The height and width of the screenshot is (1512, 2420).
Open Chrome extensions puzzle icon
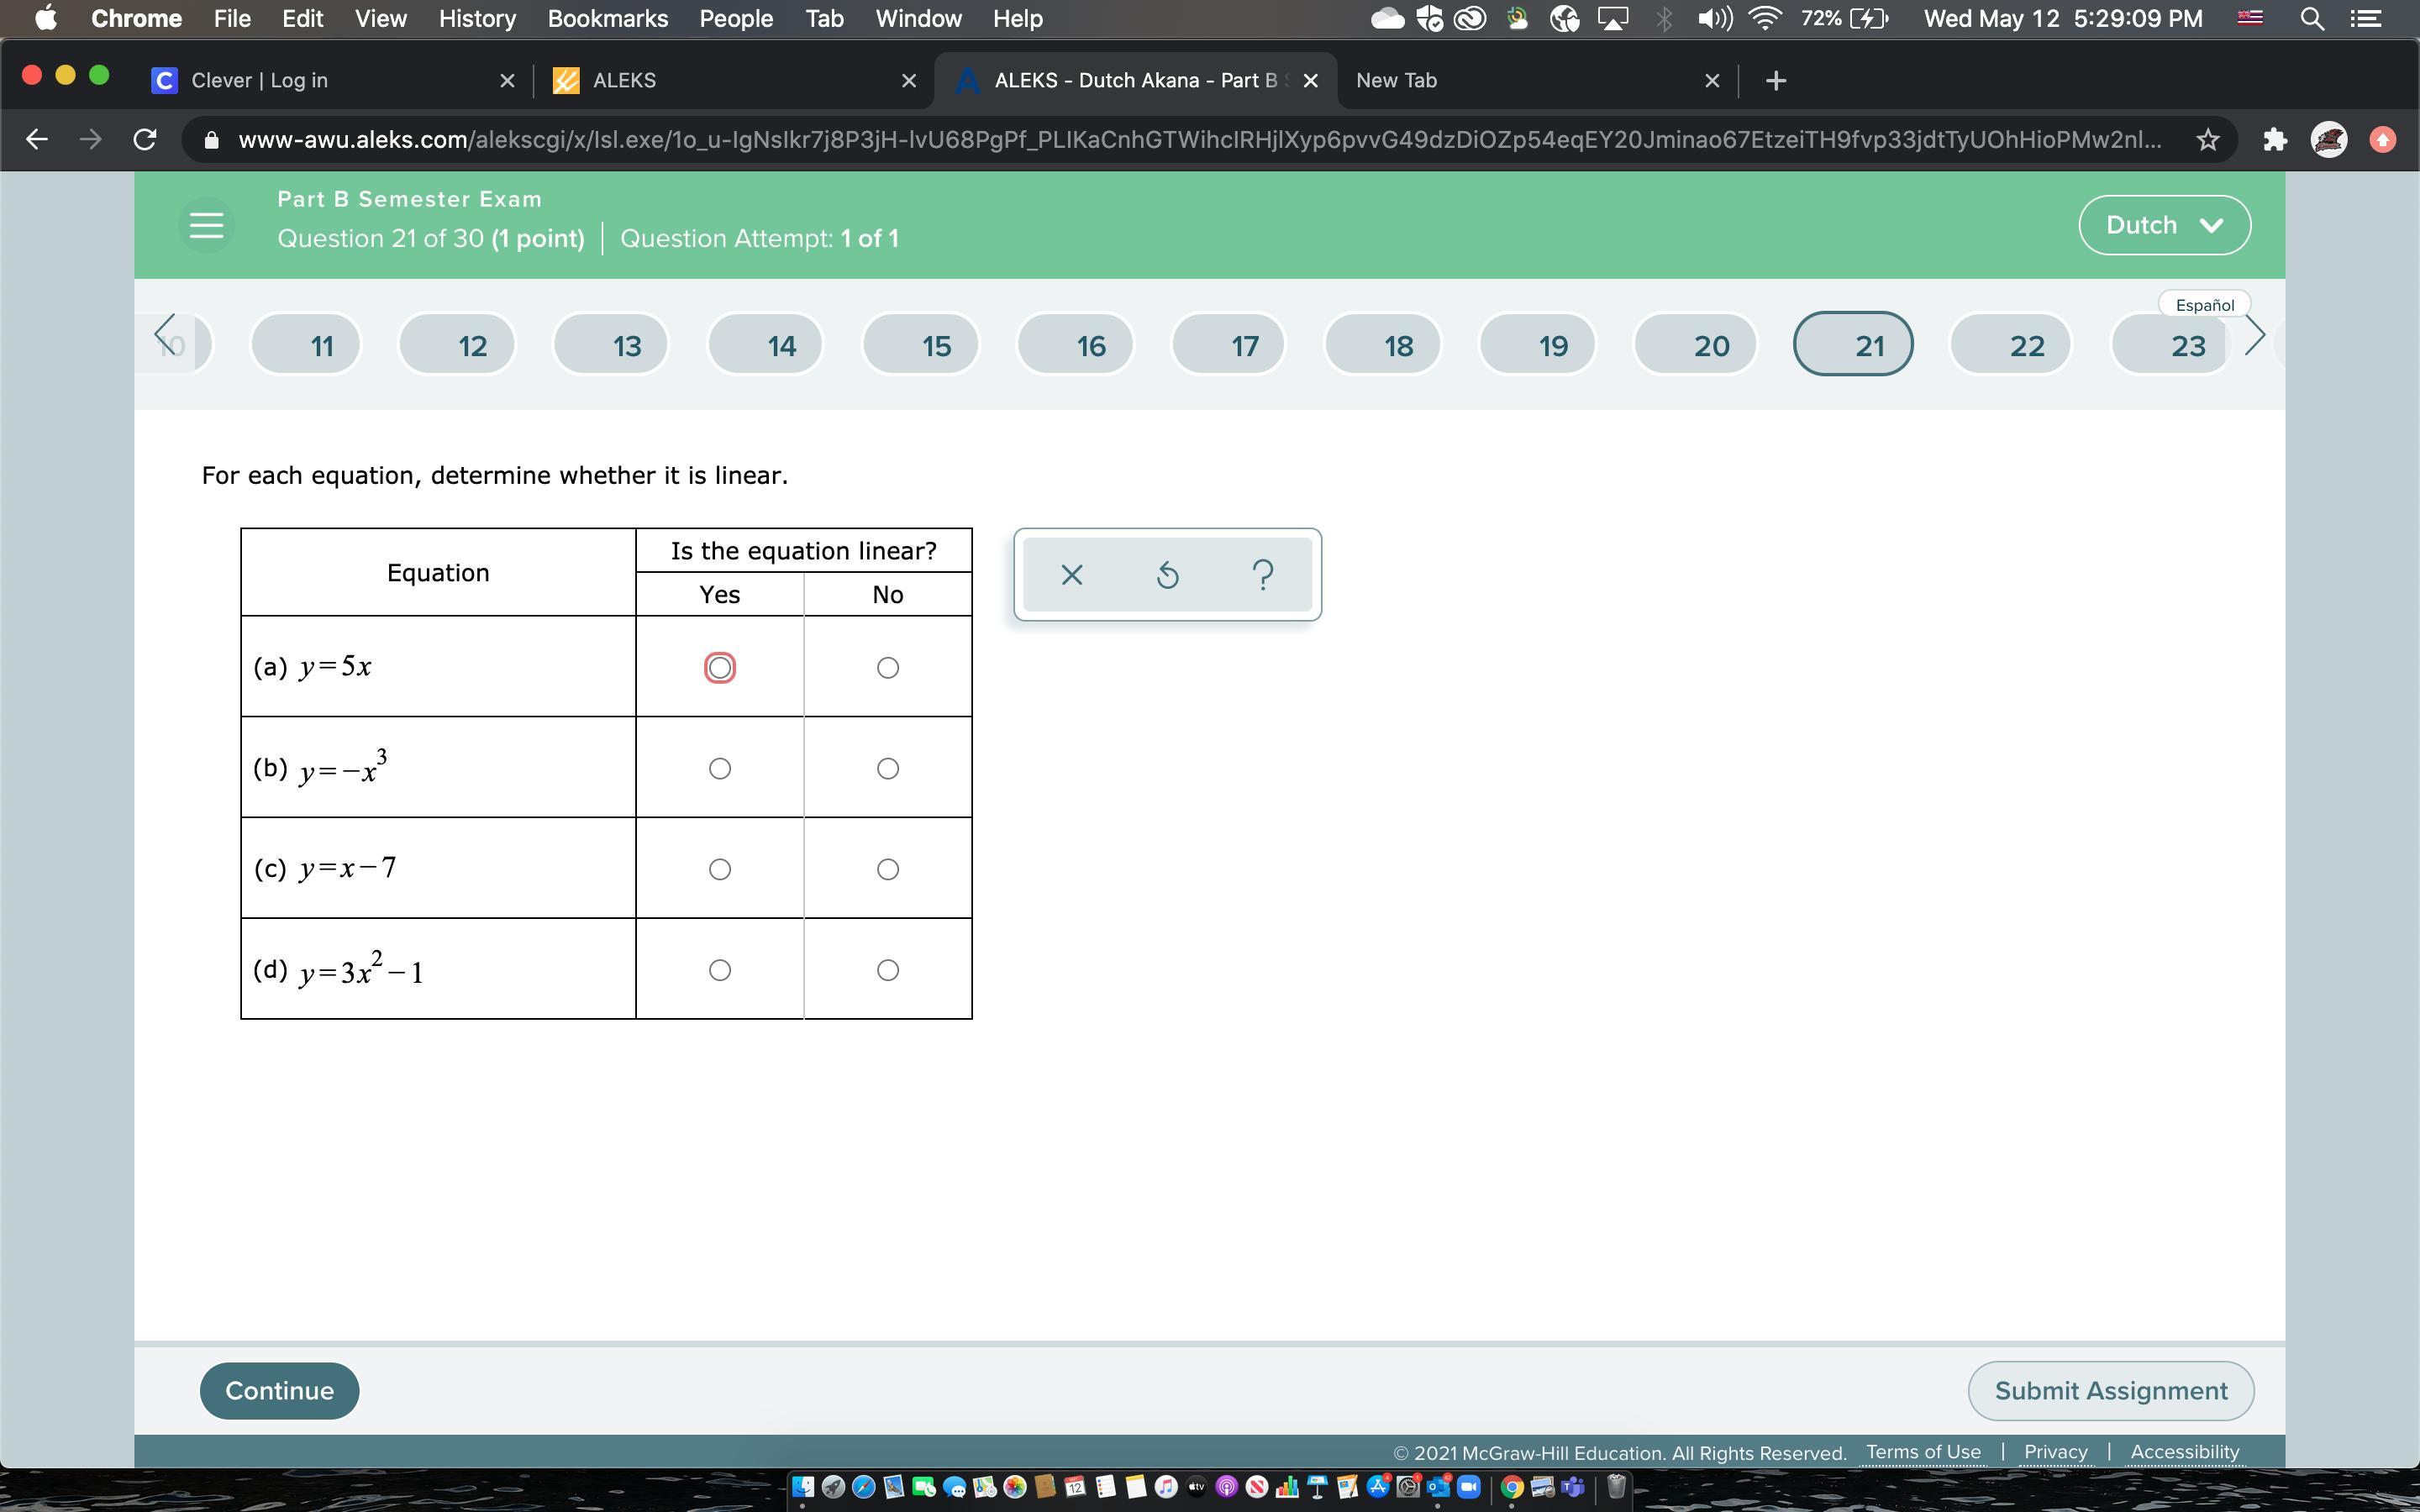pyautogui.click(x=2275, y=140)
